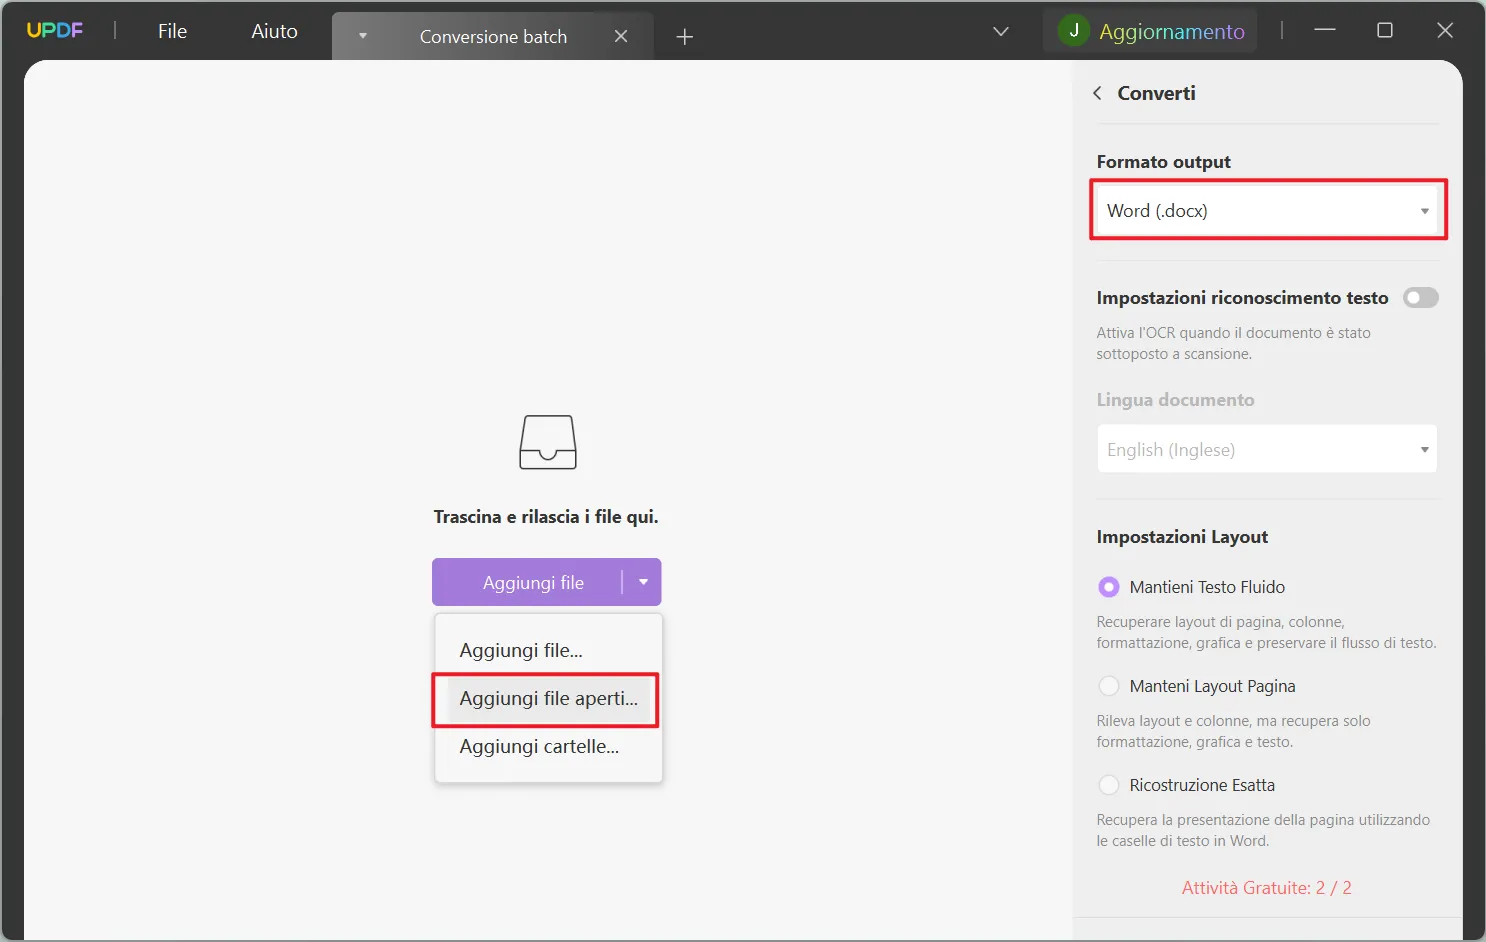Click the Impostazioni Layout heading
Image resolution: width=1486 pixels, height=942 pixels.
(1182, 537)
